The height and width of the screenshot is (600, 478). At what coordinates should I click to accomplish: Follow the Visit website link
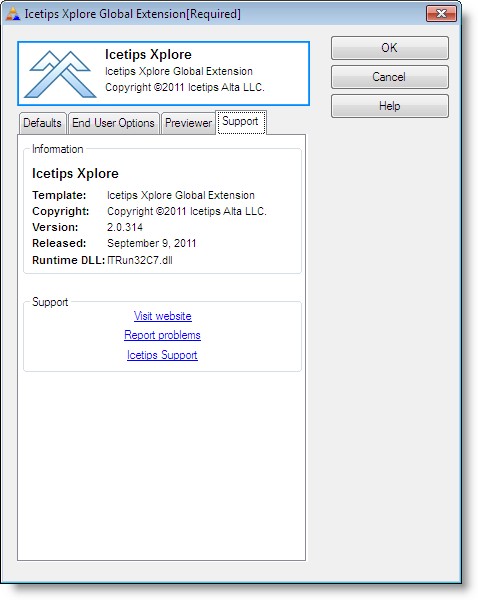[x=163, y=316]
